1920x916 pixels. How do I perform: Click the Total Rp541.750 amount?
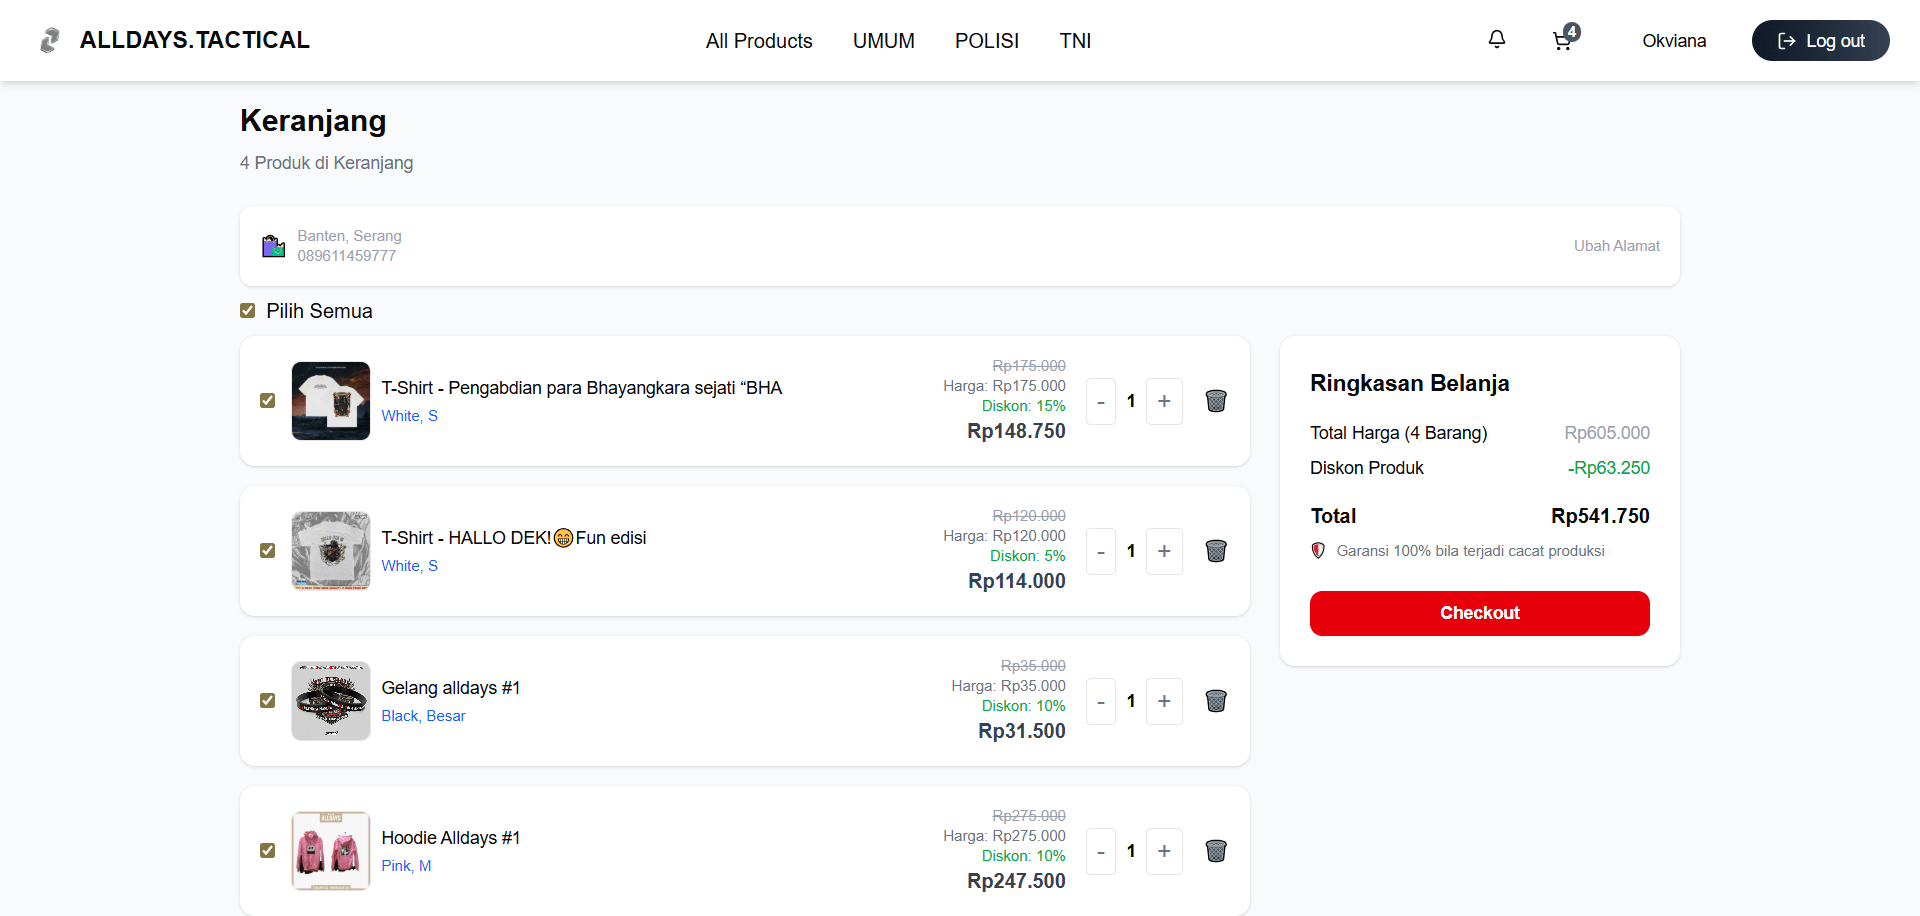[1600, 516]
